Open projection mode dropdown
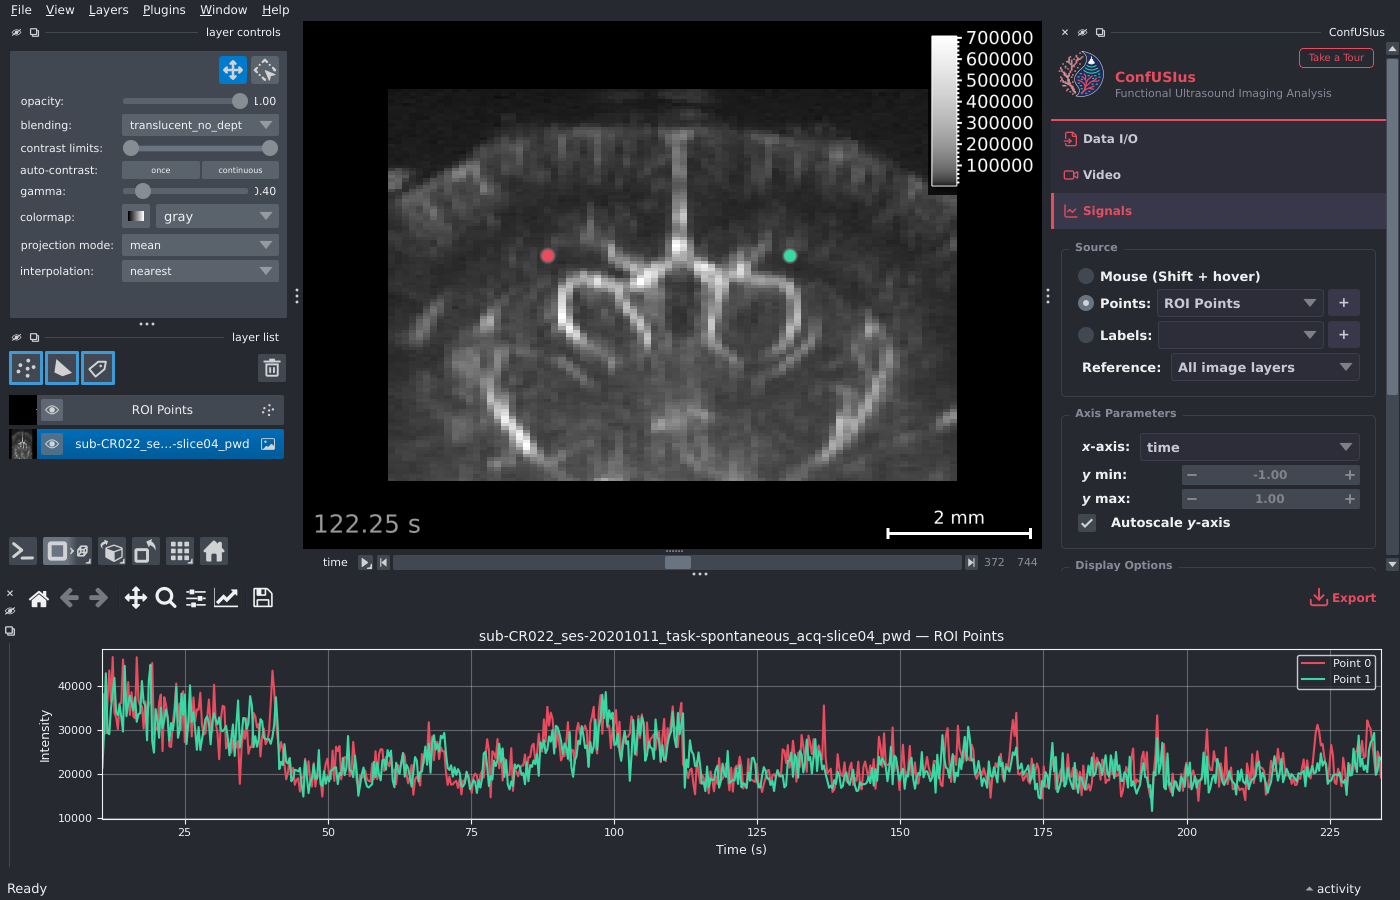 (x=200, y=245)
